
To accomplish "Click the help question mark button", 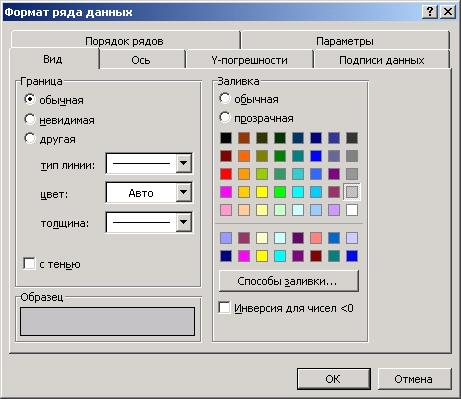I will click(430, 12).
